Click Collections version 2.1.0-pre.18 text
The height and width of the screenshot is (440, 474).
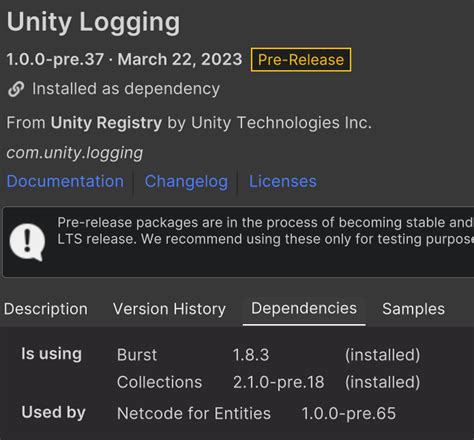click(x=278, y=382)
